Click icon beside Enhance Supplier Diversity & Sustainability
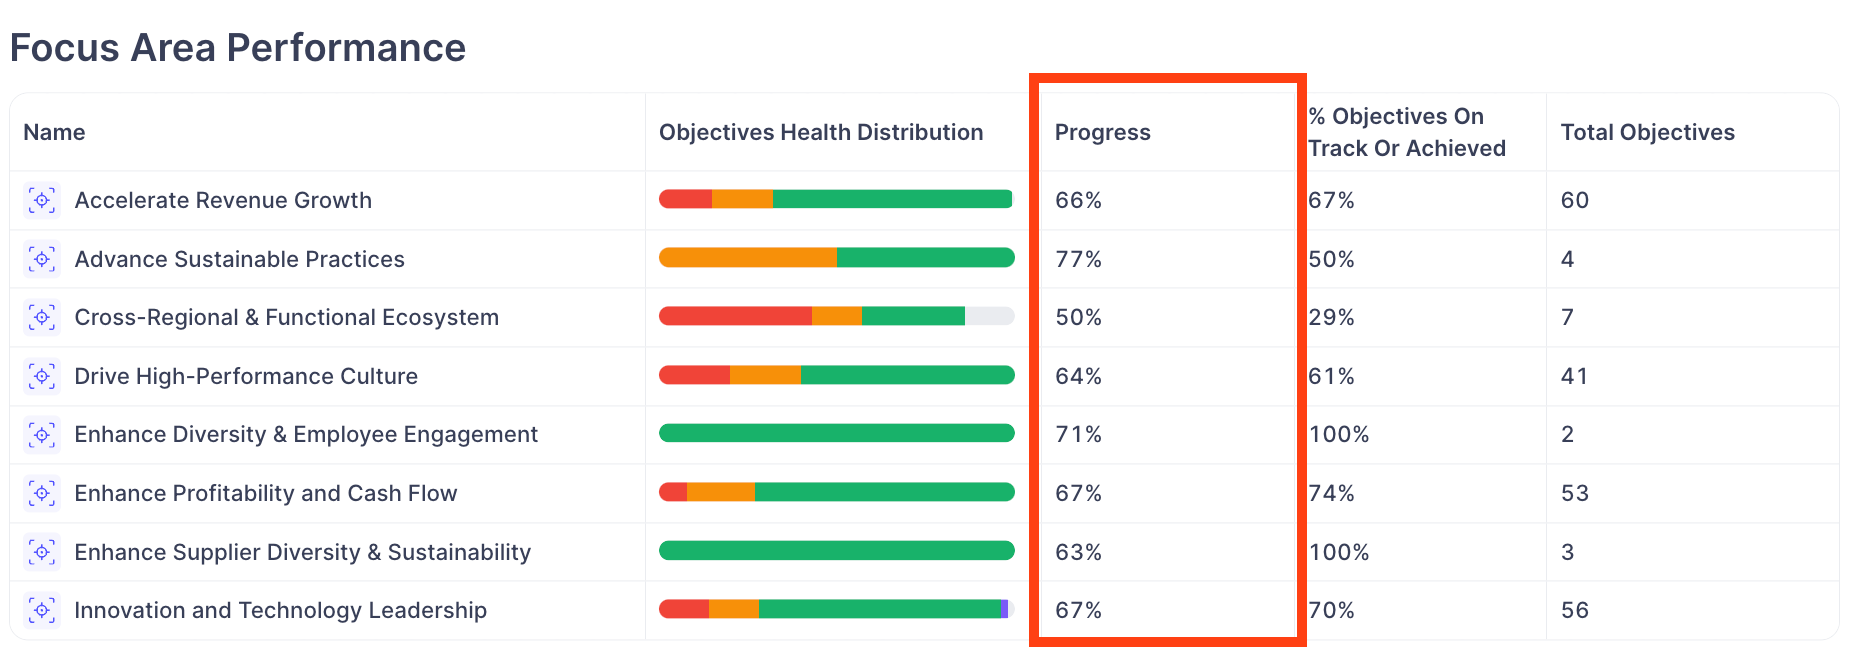1864x666 pixels. pyautogui.click(x=42, y=552)
